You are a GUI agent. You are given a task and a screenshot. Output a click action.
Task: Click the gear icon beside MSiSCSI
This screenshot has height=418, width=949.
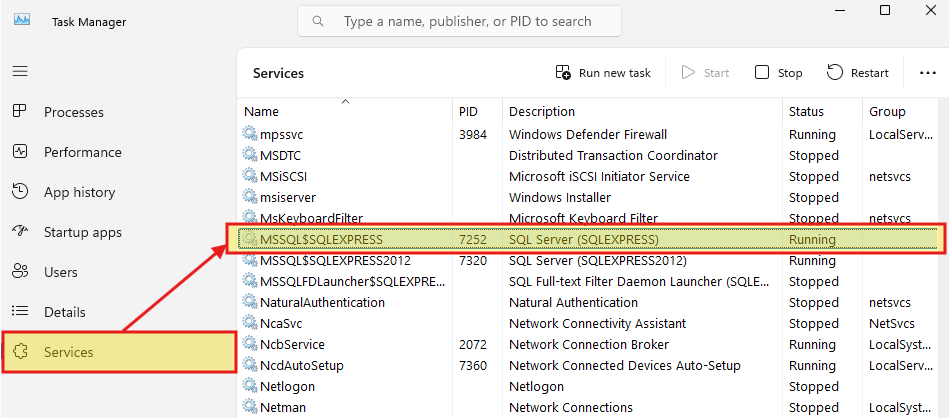click(249, 176)
